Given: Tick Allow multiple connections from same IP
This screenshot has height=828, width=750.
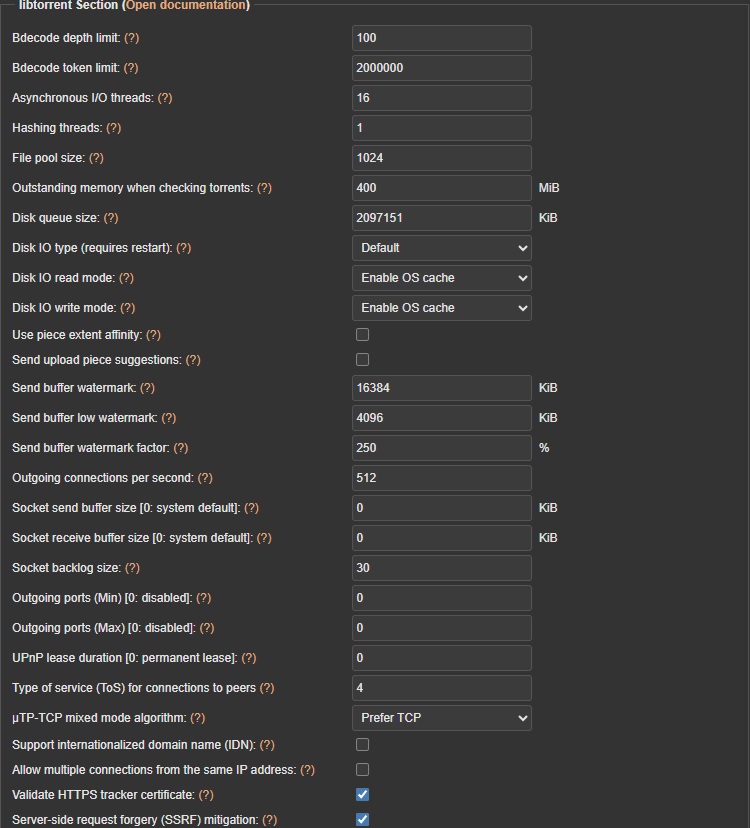Looking at the screenshot, I should (362, 770).
